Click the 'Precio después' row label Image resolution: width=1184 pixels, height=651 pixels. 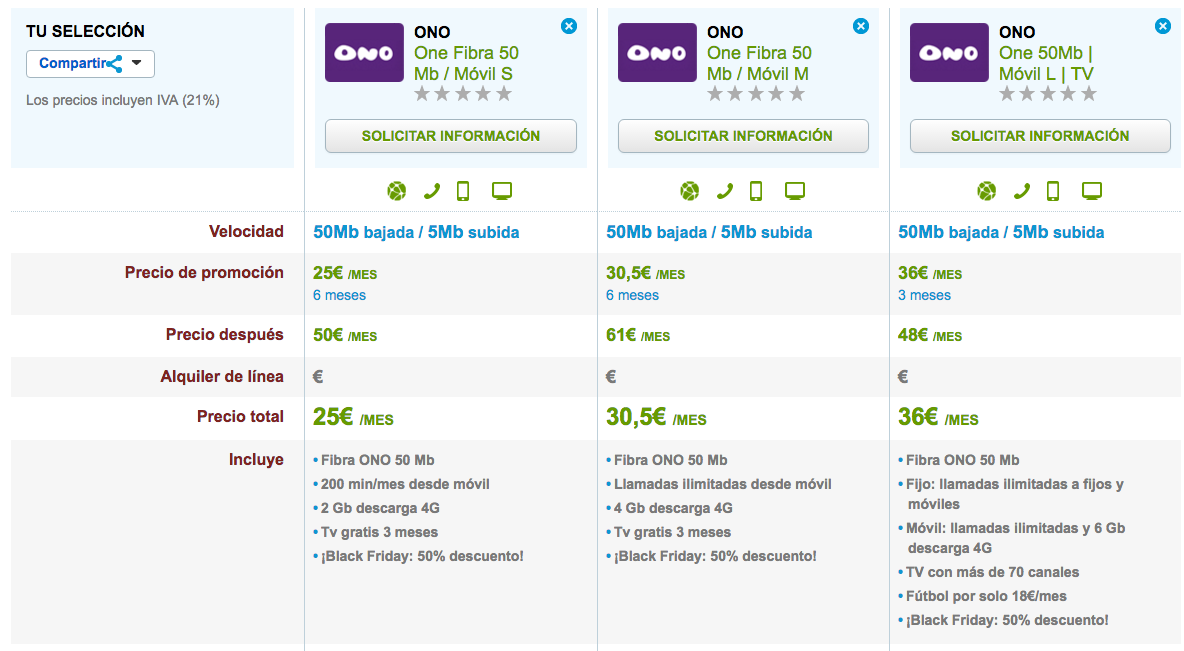224,335
